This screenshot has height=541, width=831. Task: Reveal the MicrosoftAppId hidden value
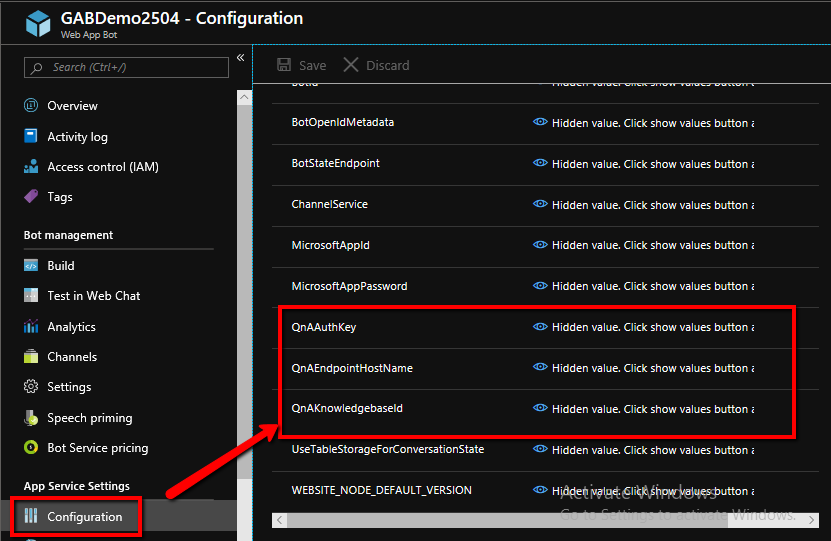tap(540, 244)
